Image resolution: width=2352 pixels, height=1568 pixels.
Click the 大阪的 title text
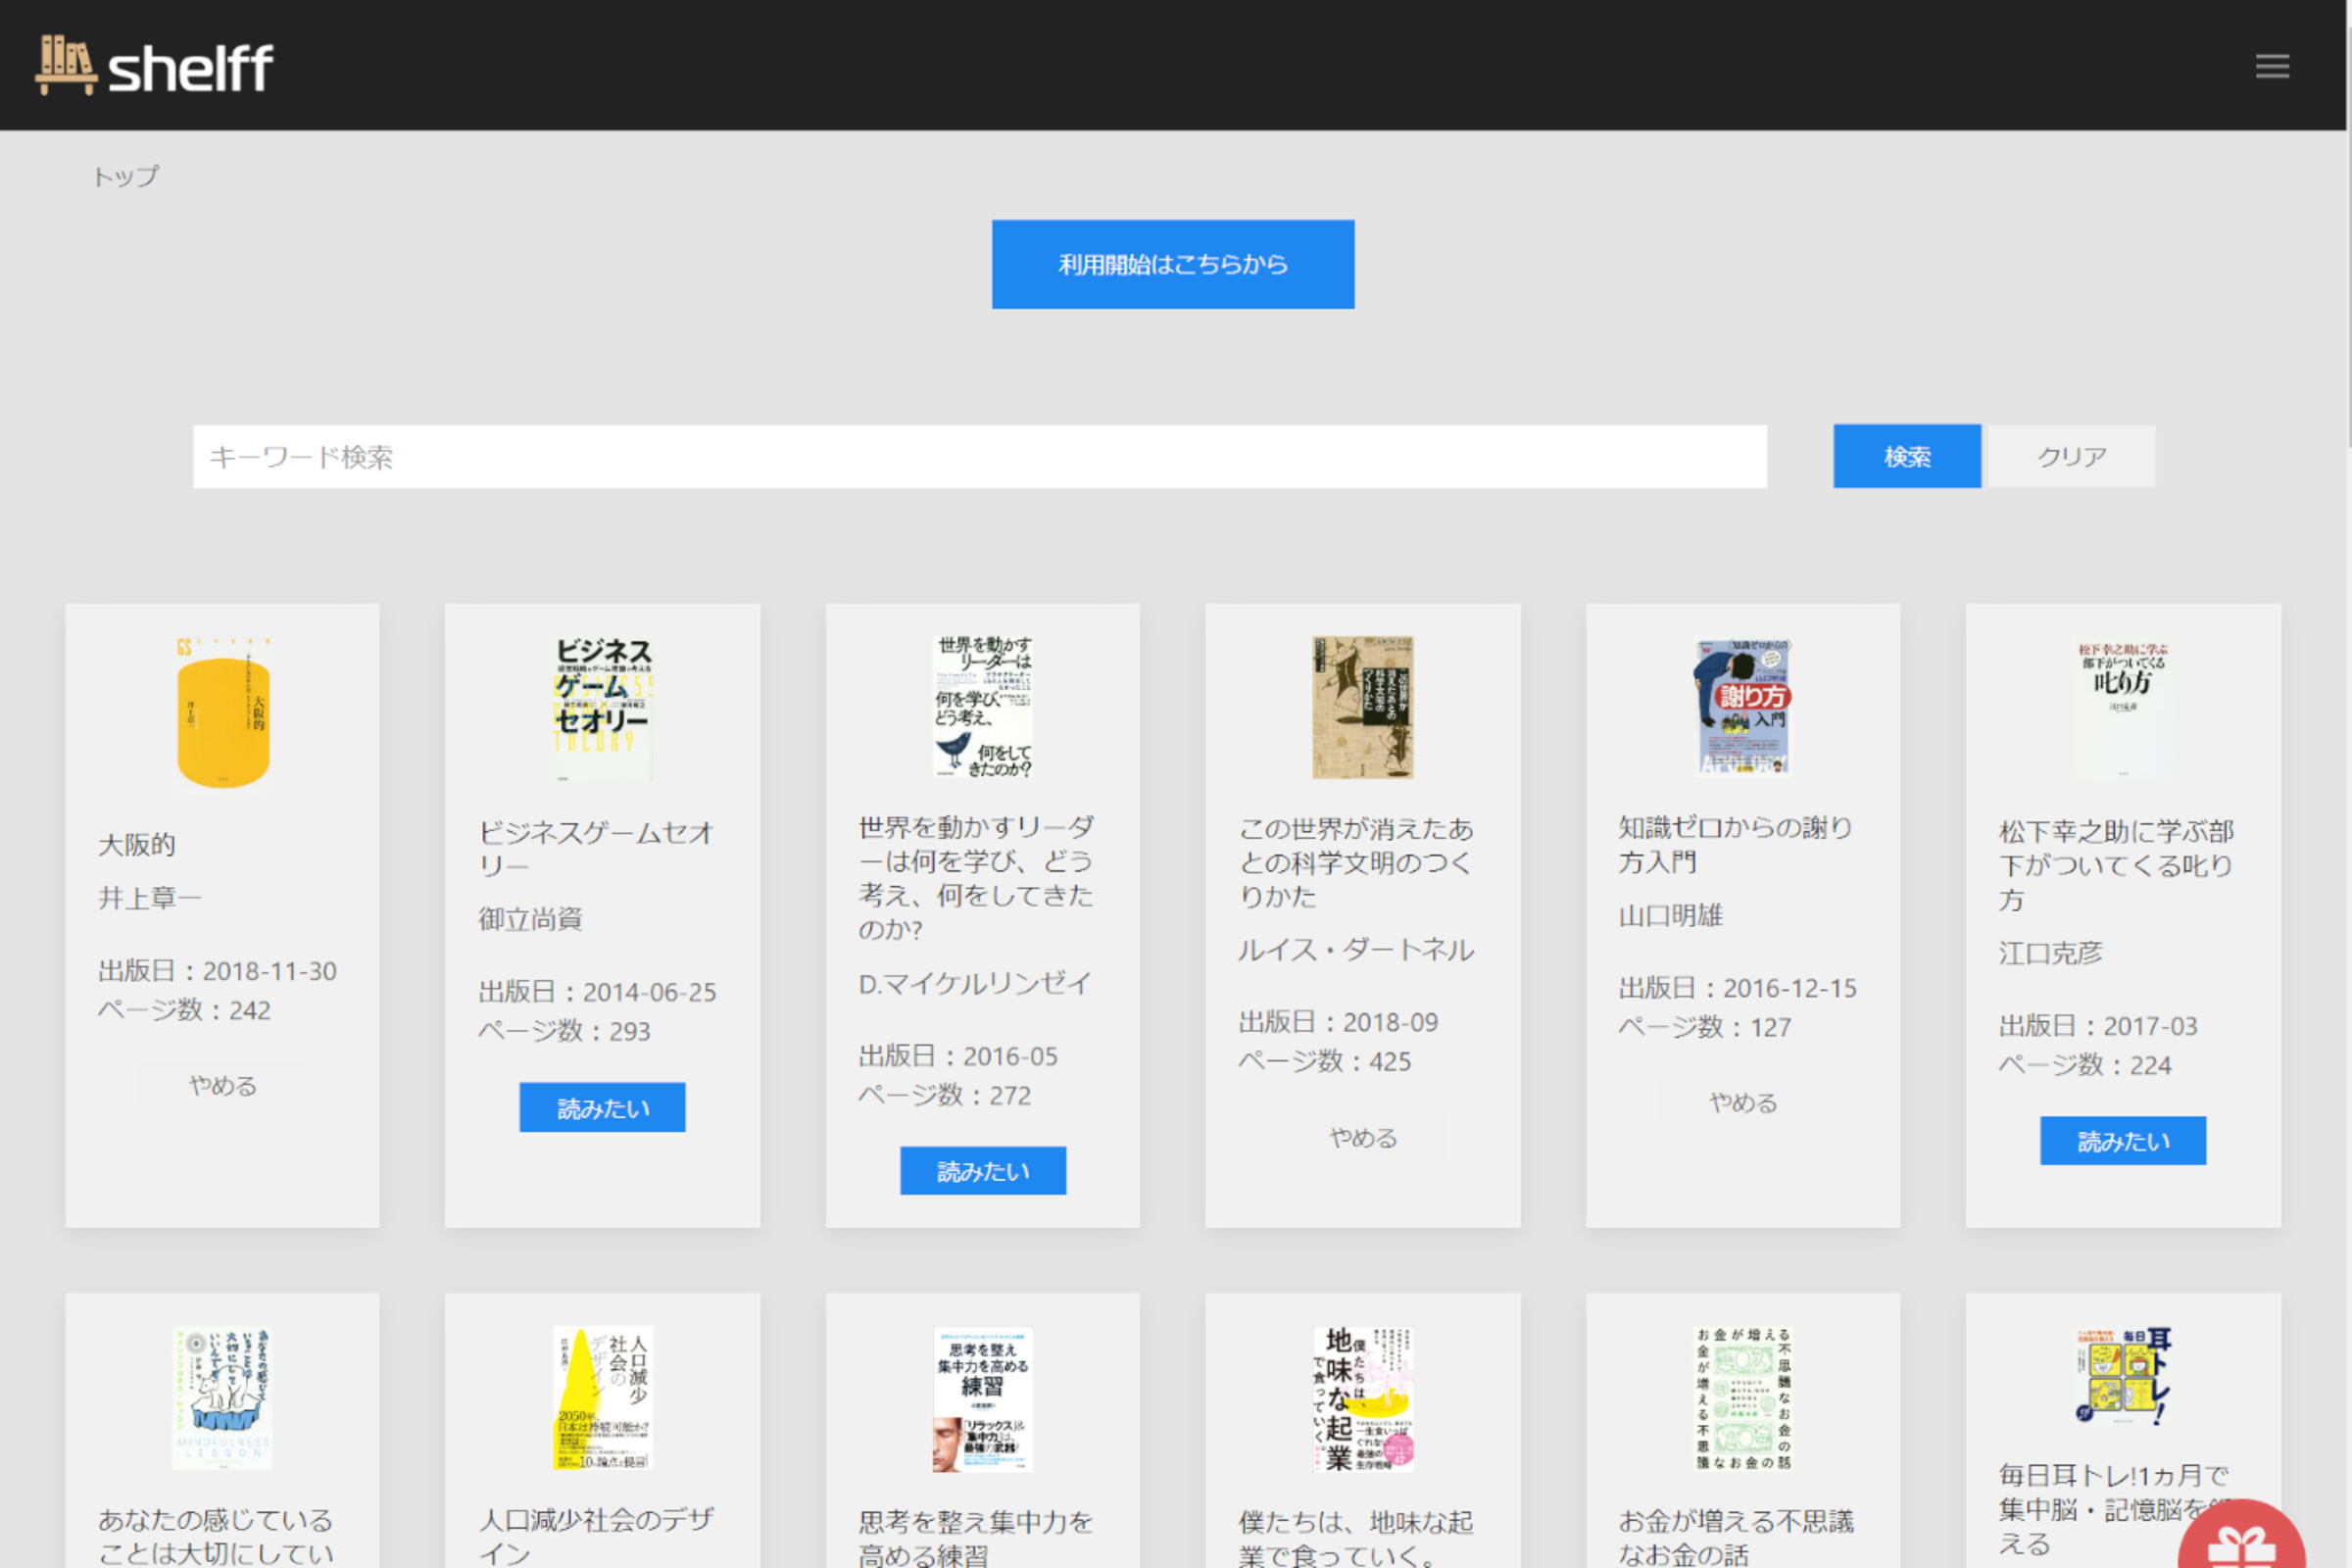(137, 845)
